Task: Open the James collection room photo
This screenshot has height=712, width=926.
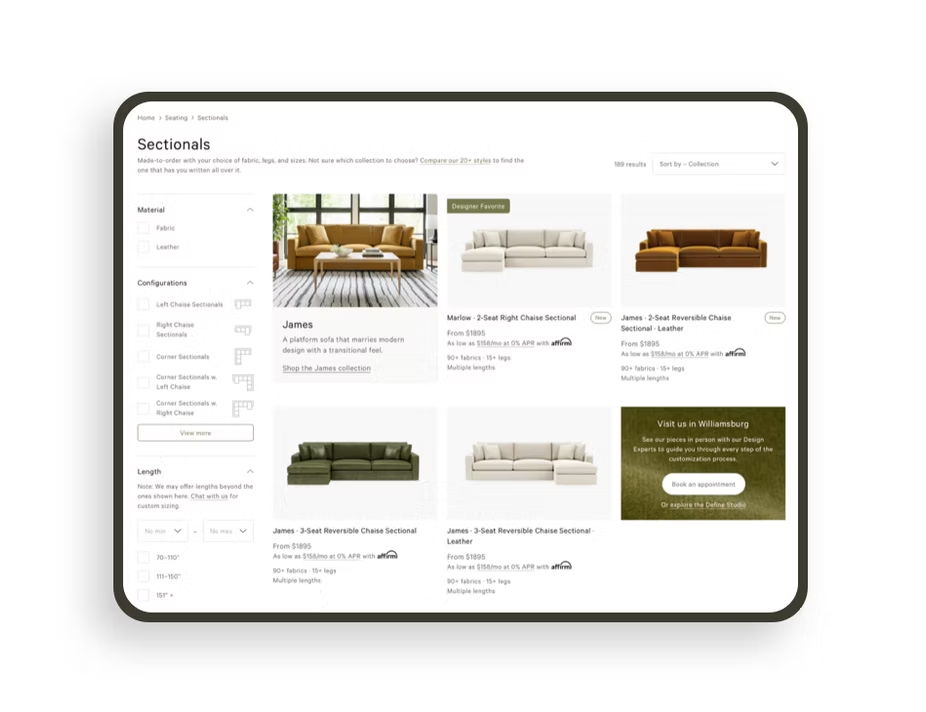Action: (355, 250)
